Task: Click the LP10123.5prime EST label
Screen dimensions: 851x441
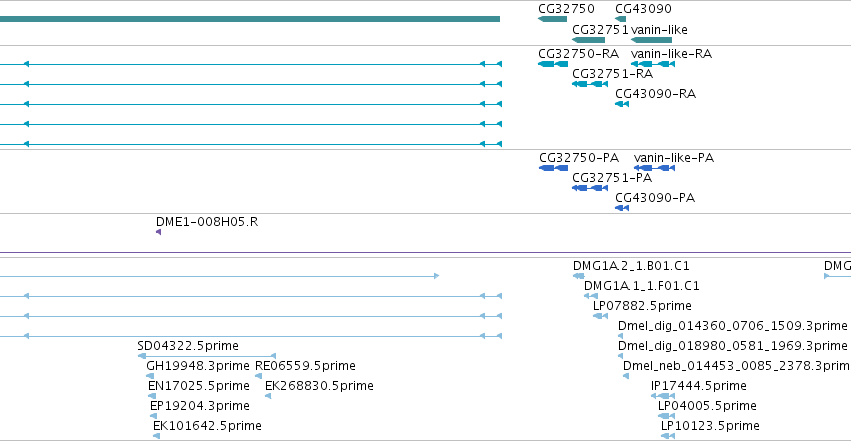Action: coord(710,426)
